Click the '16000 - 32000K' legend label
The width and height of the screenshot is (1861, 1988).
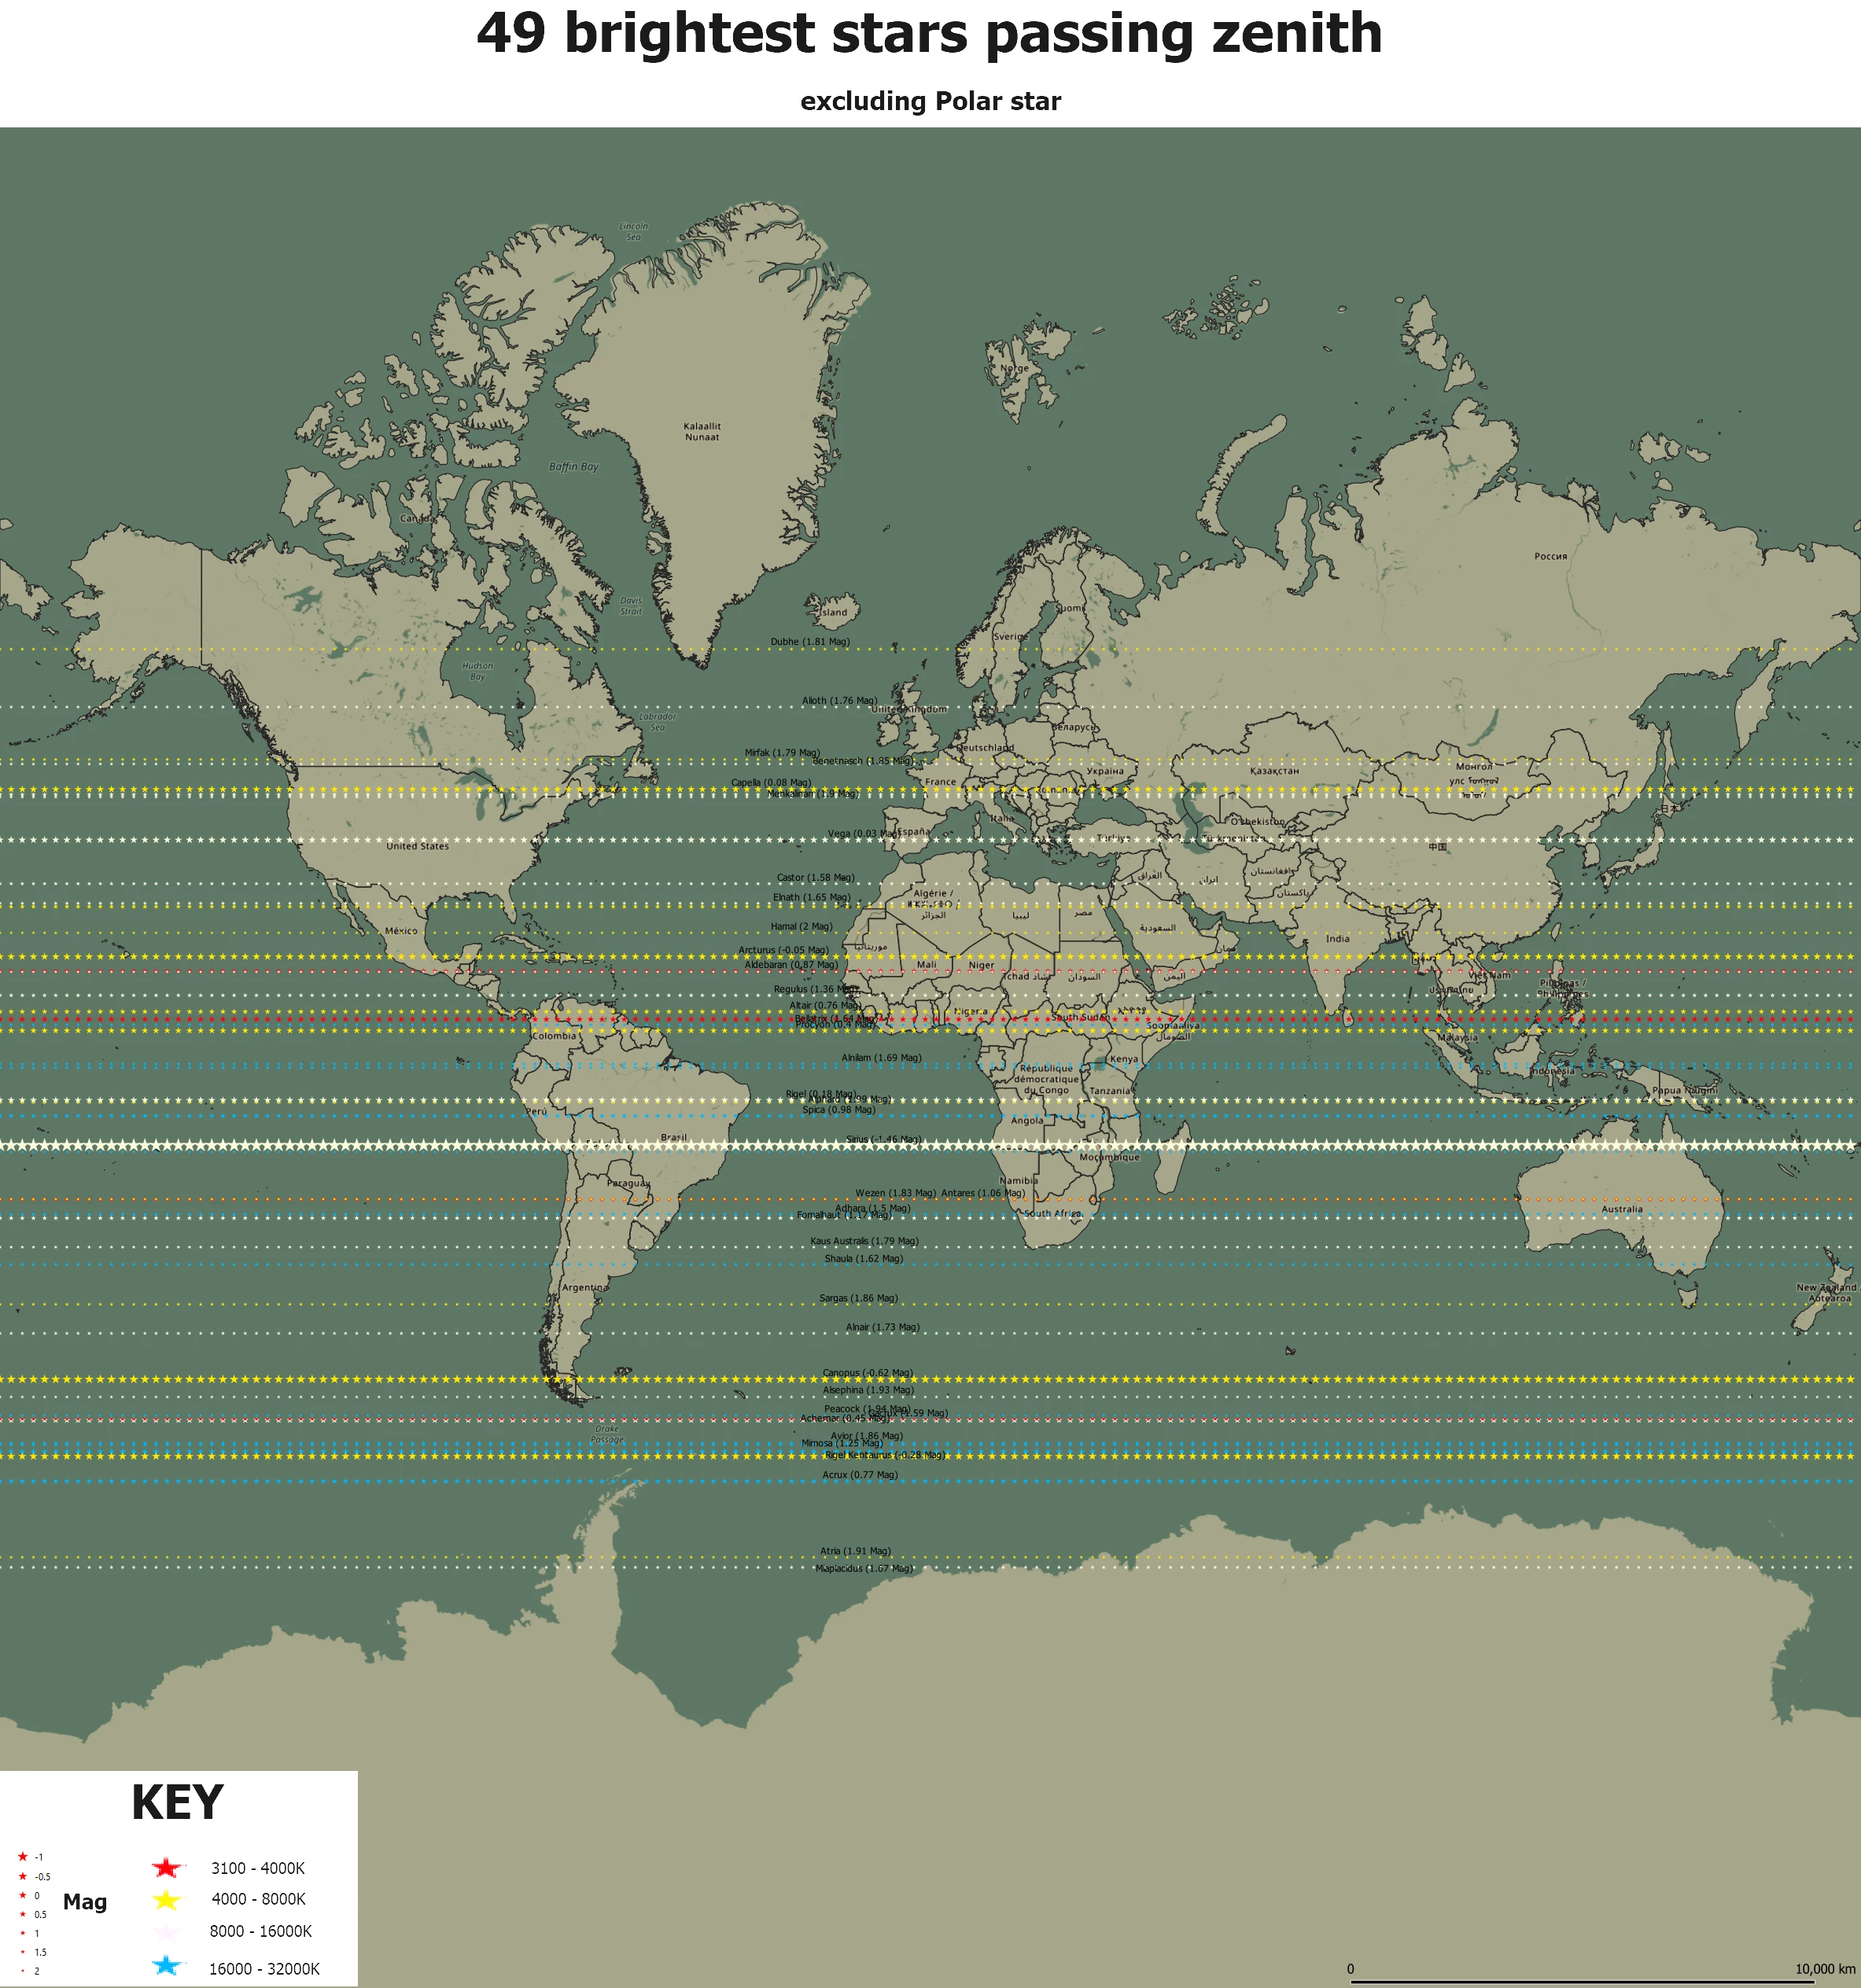264,1969
